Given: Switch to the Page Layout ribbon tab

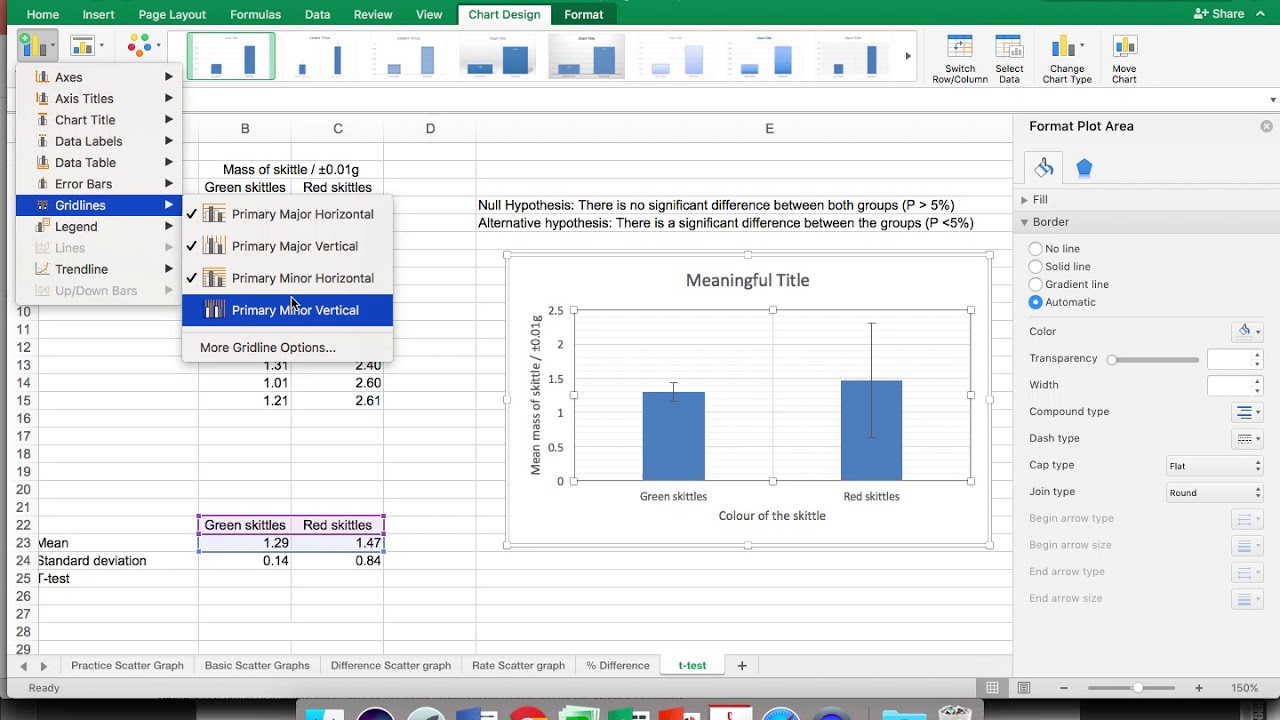Looking at the screenshot, I should pyautogui.click(x=172, y=14).
